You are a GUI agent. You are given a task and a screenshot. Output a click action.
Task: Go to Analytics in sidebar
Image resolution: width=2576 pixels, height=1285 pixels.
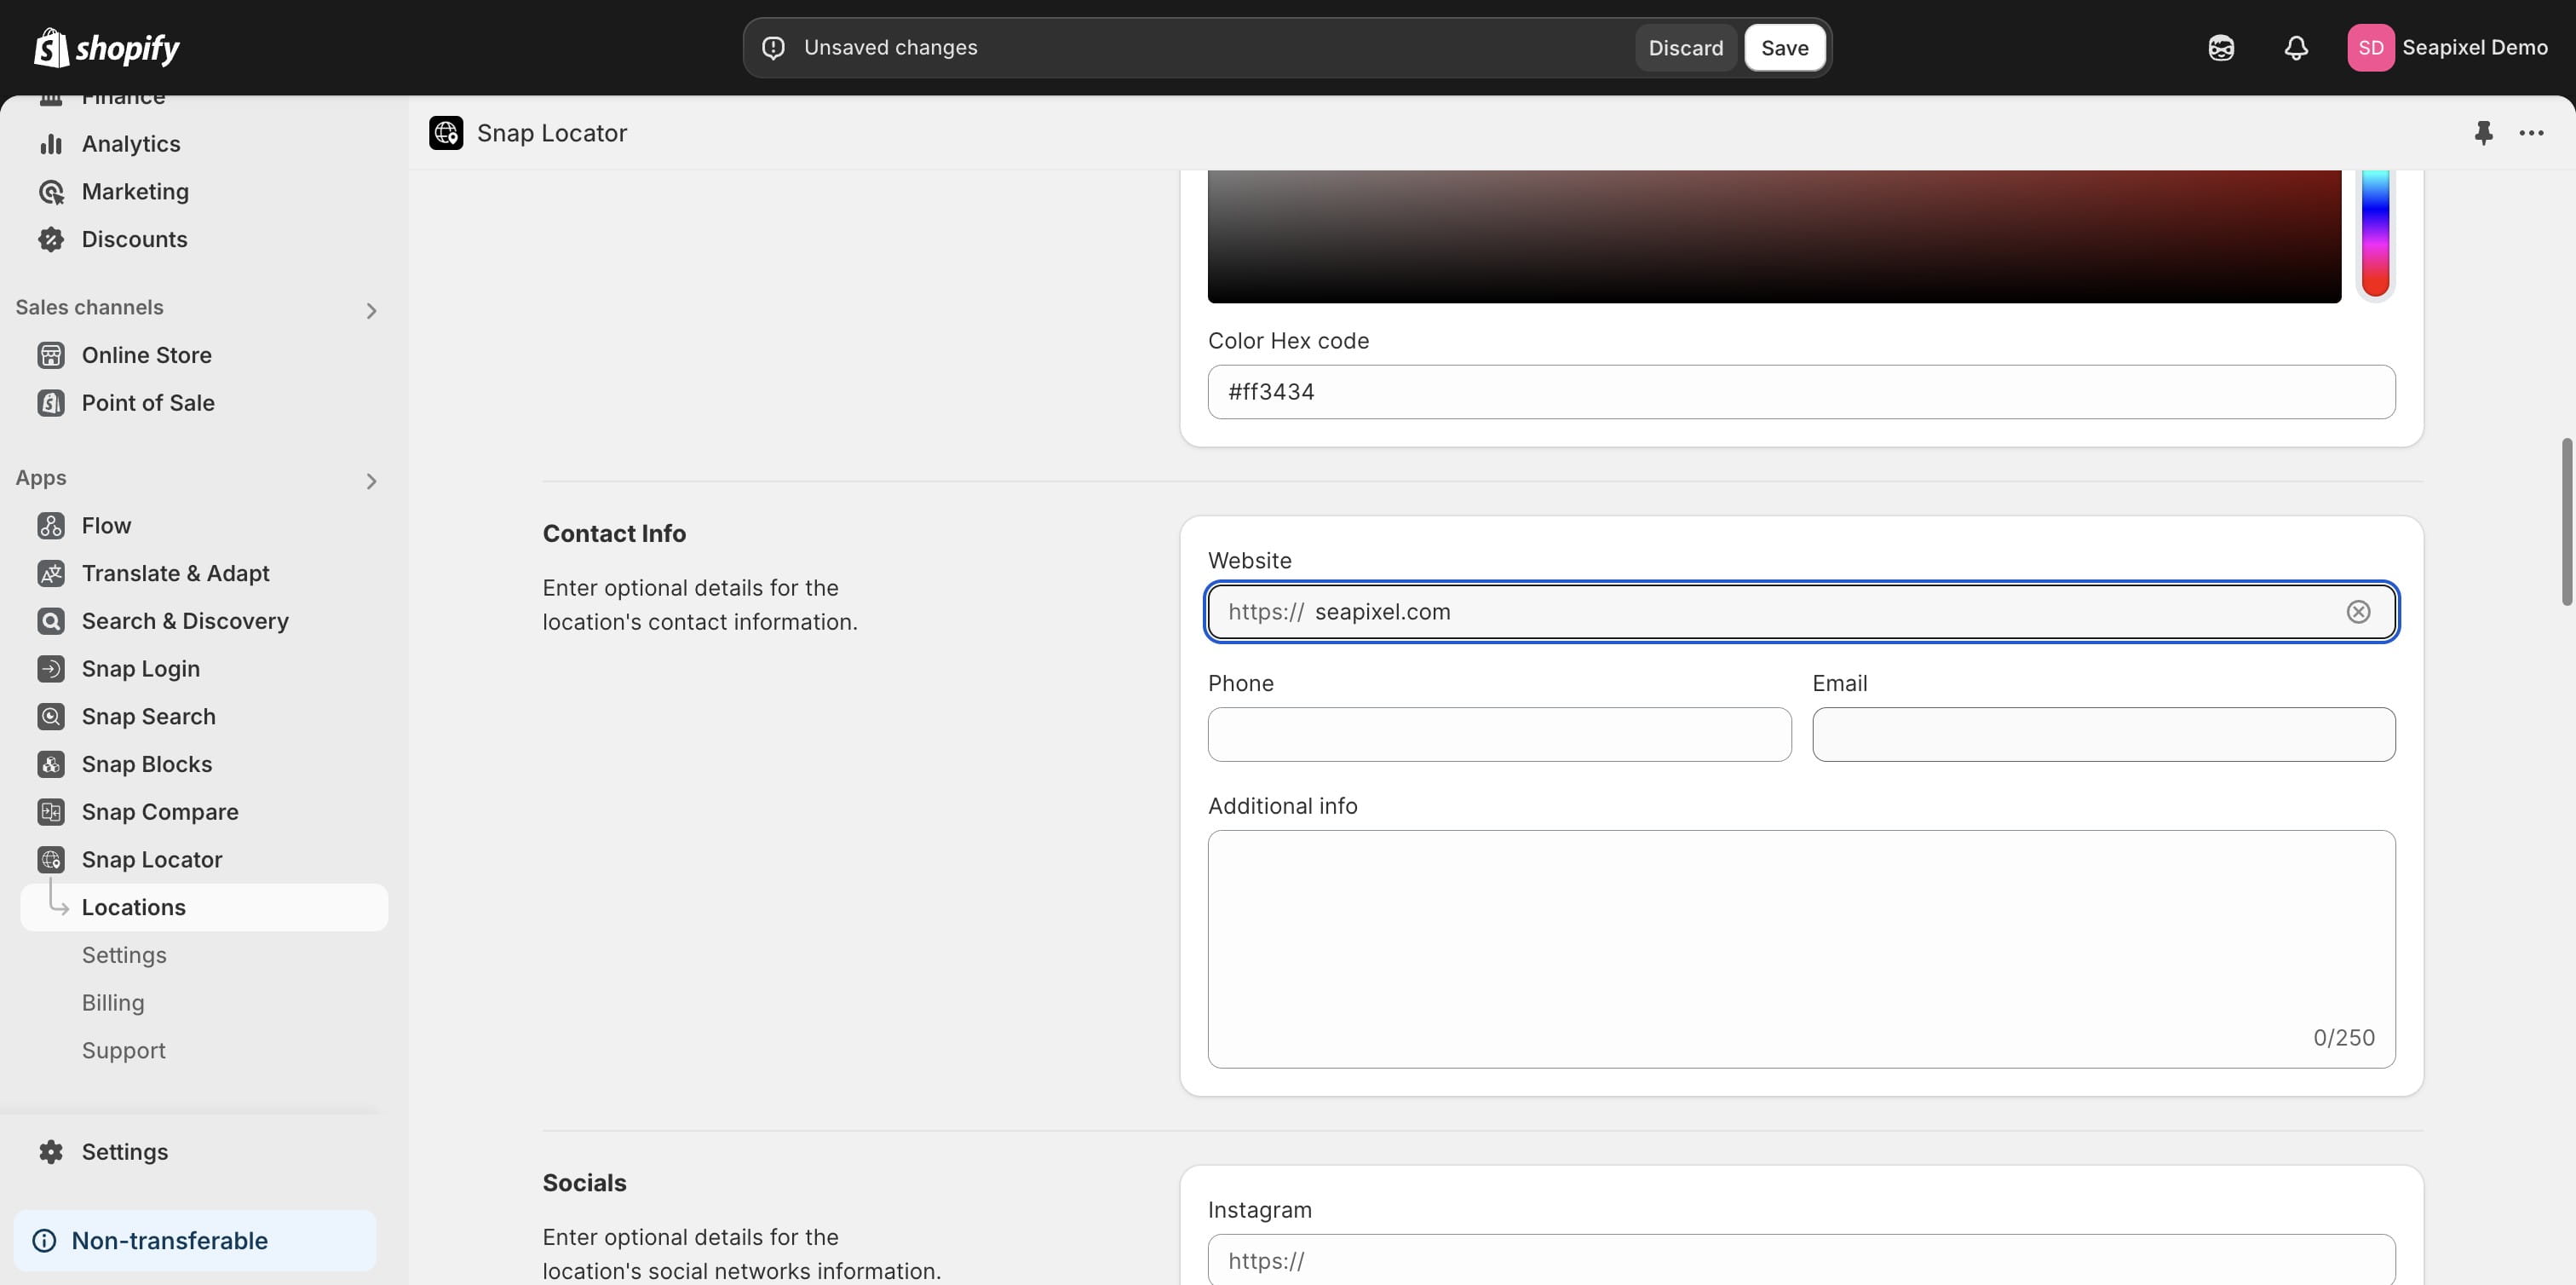pyautogui.click(x=131, y=144)
